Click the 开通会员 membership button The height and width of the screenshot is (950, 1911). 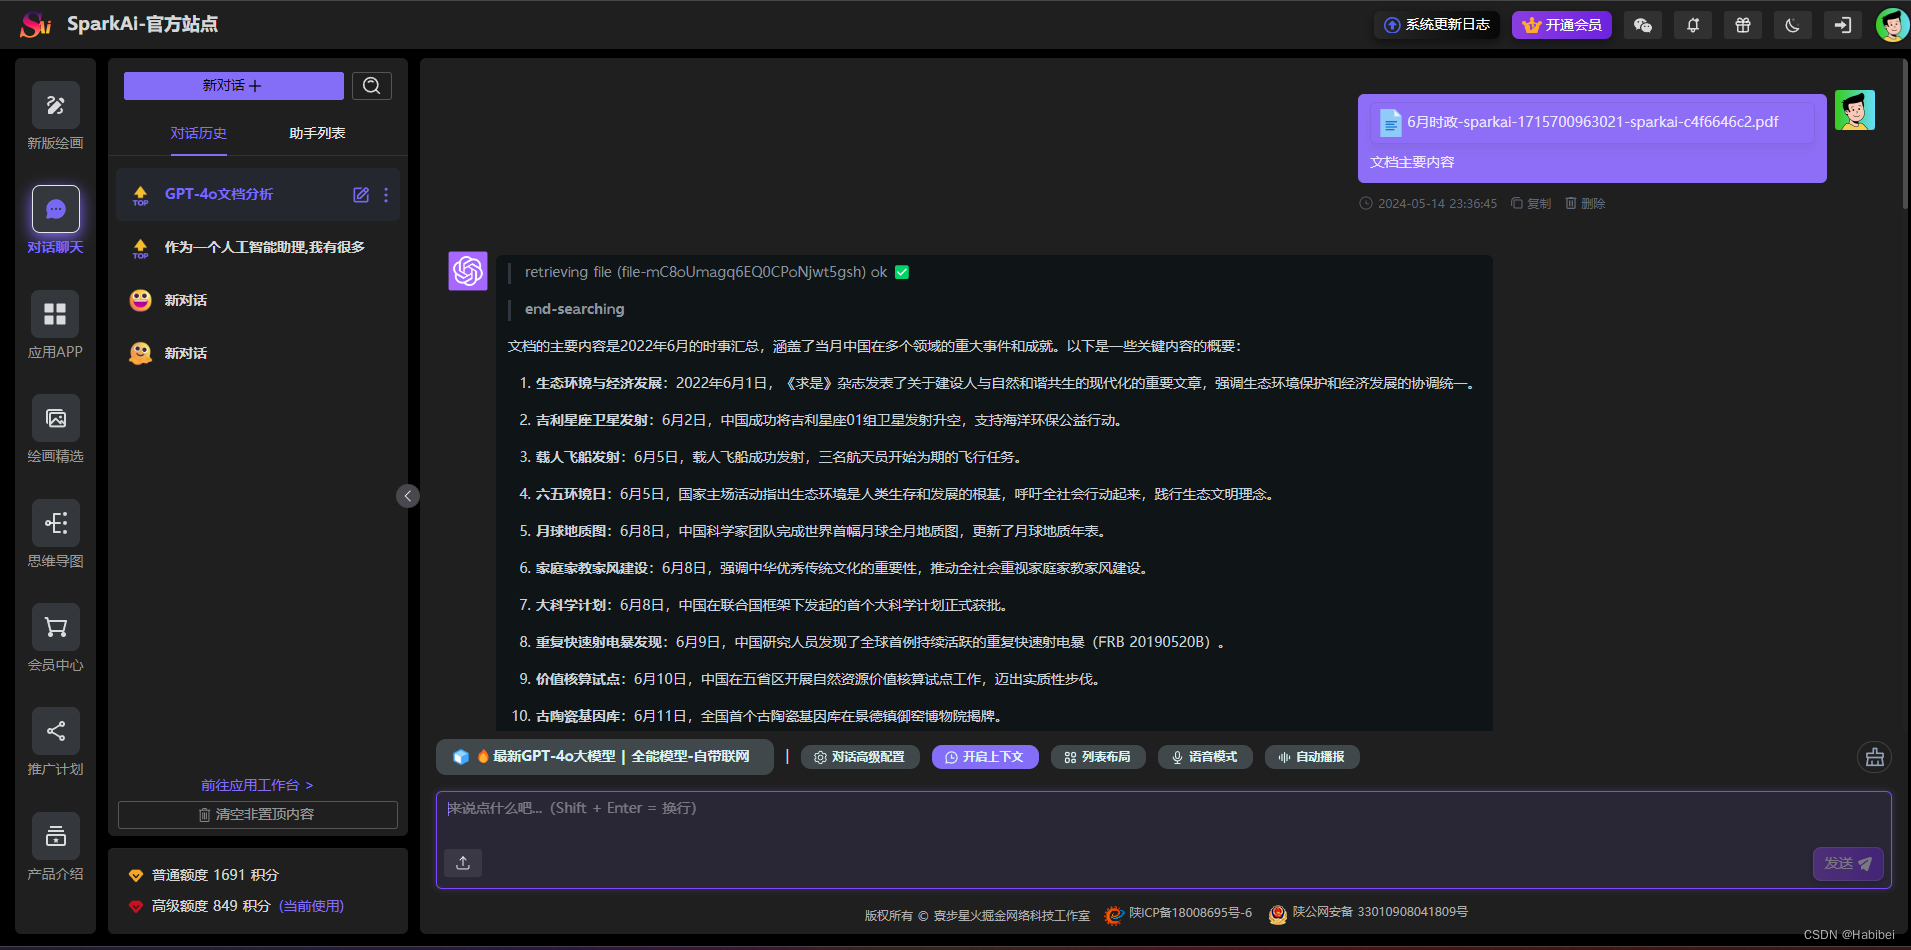click(x=1562, y=25)
